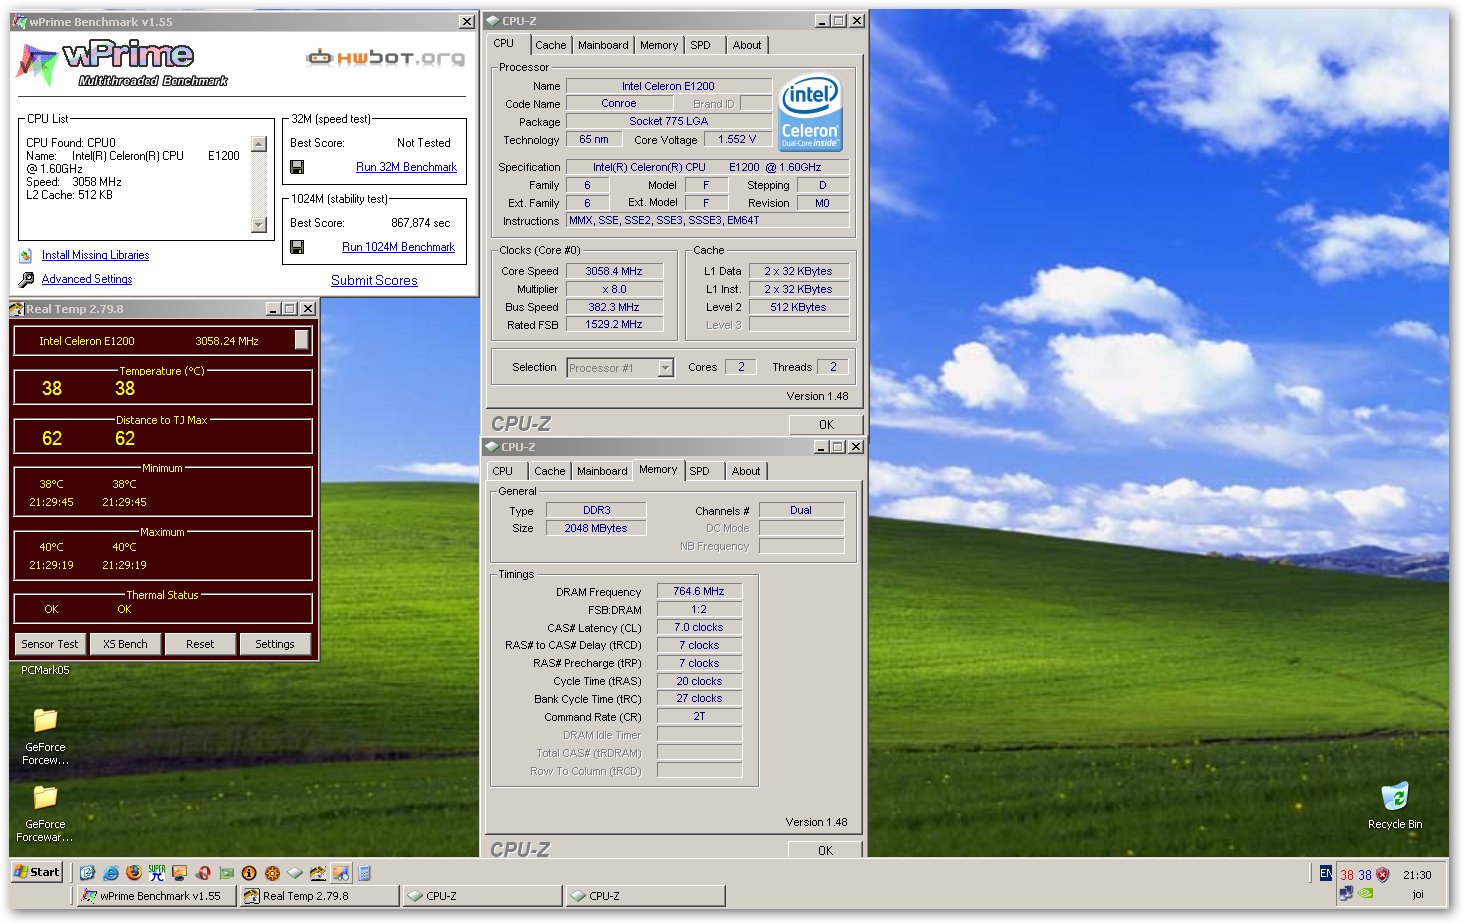The width and height of the screenshot is (1463, 923).
Task: Click the red security shield tray icon
Action: (1382, 875)
